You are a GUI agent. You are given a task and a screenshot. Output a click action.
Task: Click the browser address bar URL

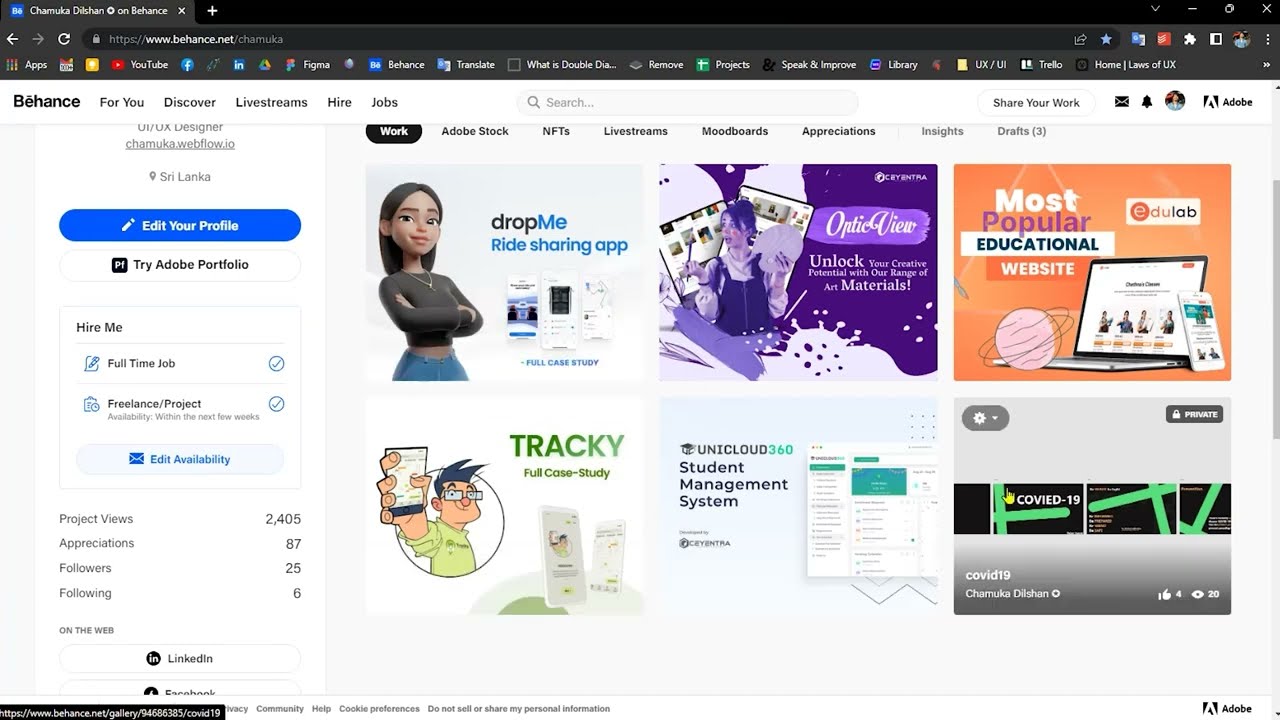coord(196,39)
